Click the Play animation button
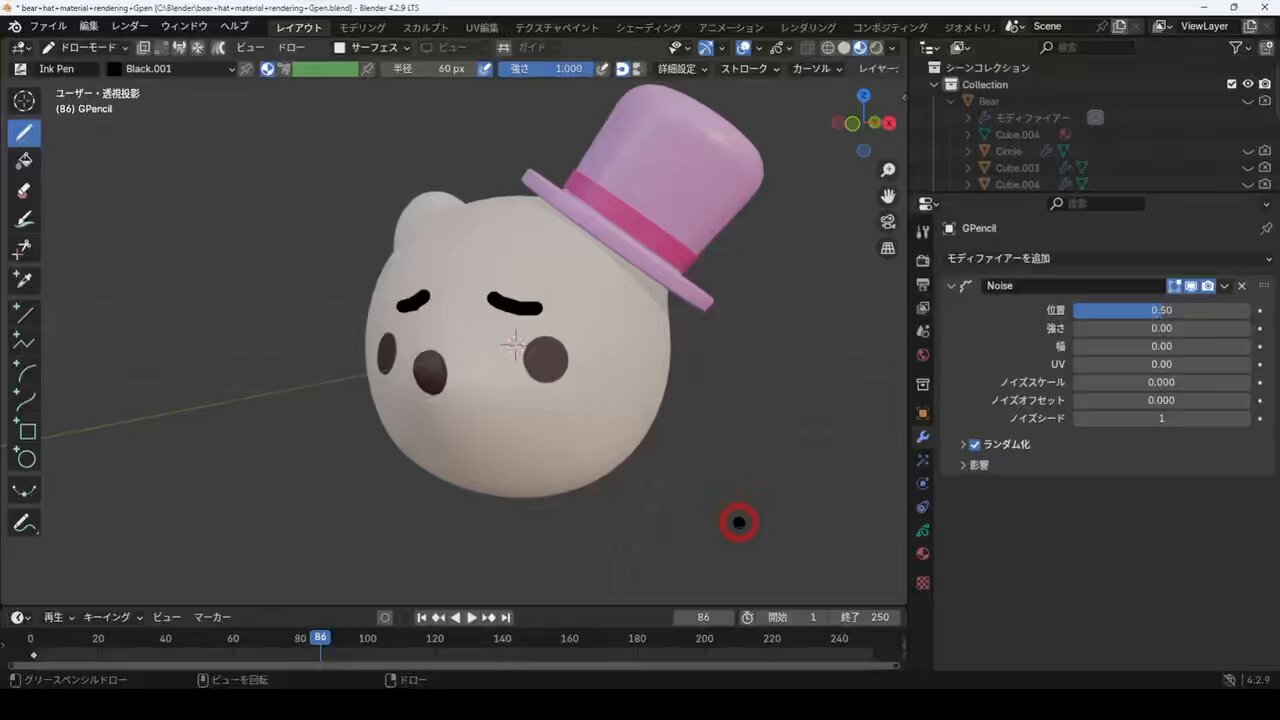 pyautogui.click(x=472, y=617)
